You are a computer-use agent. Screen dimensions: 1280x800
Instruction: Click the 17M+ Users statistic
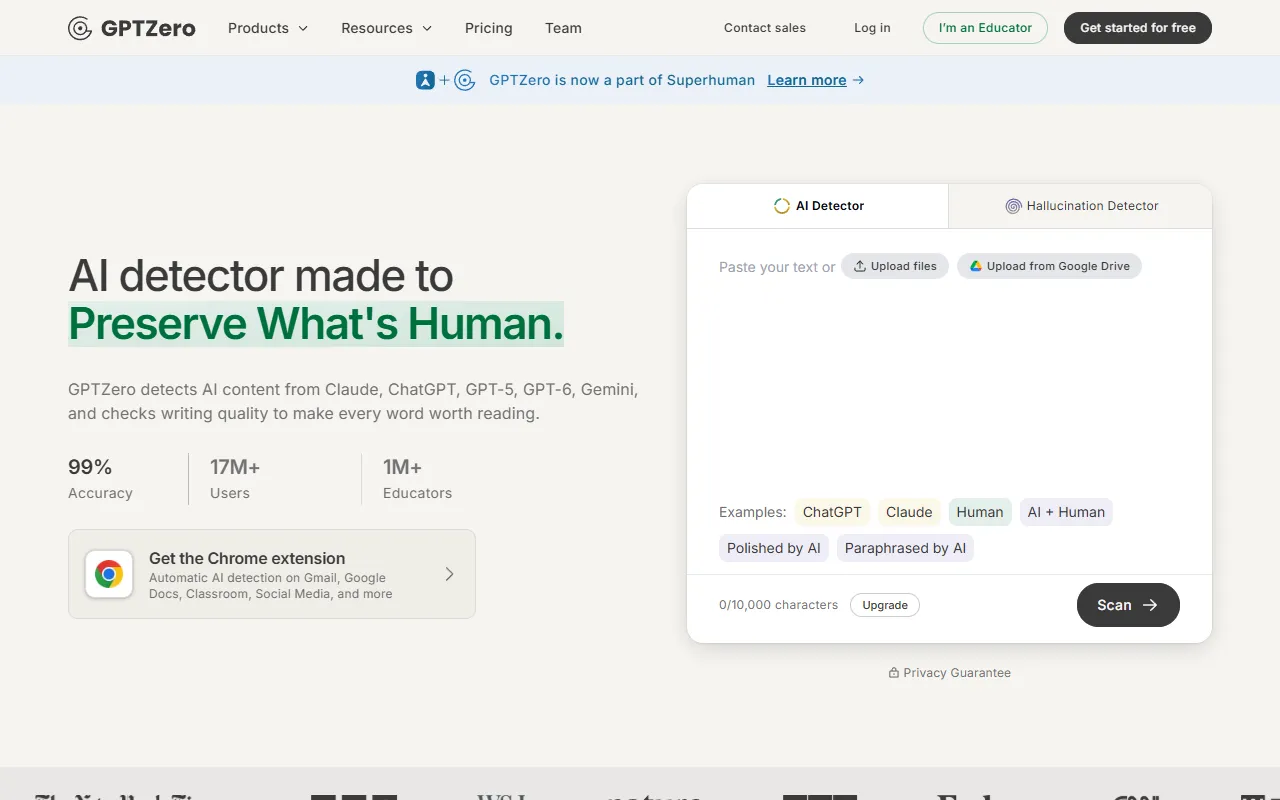pyautogui.click(x=235, y=479)
